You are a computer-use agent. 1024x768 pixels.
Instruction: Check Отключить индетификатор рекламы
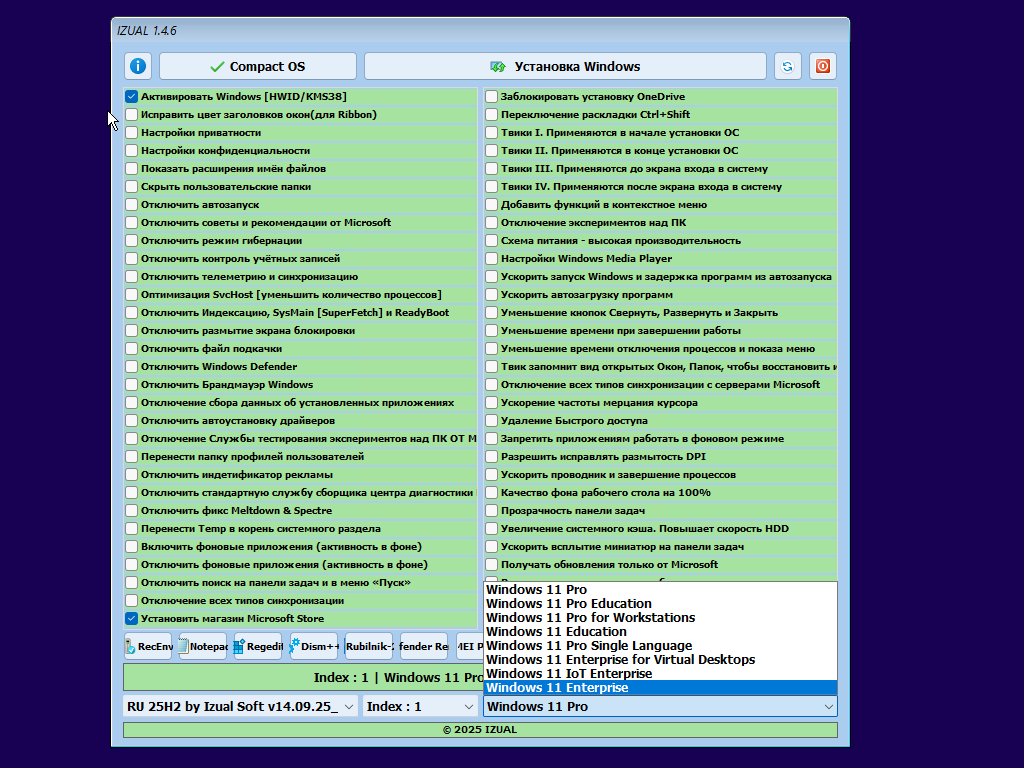132,475
